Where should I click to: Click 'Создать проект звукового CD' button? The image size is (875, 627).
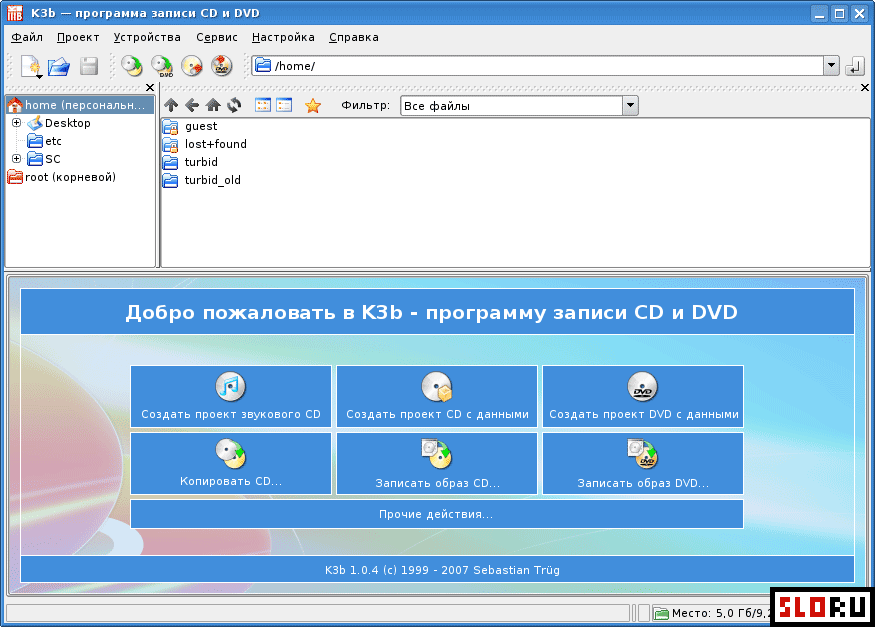click(x=231, y=397)
